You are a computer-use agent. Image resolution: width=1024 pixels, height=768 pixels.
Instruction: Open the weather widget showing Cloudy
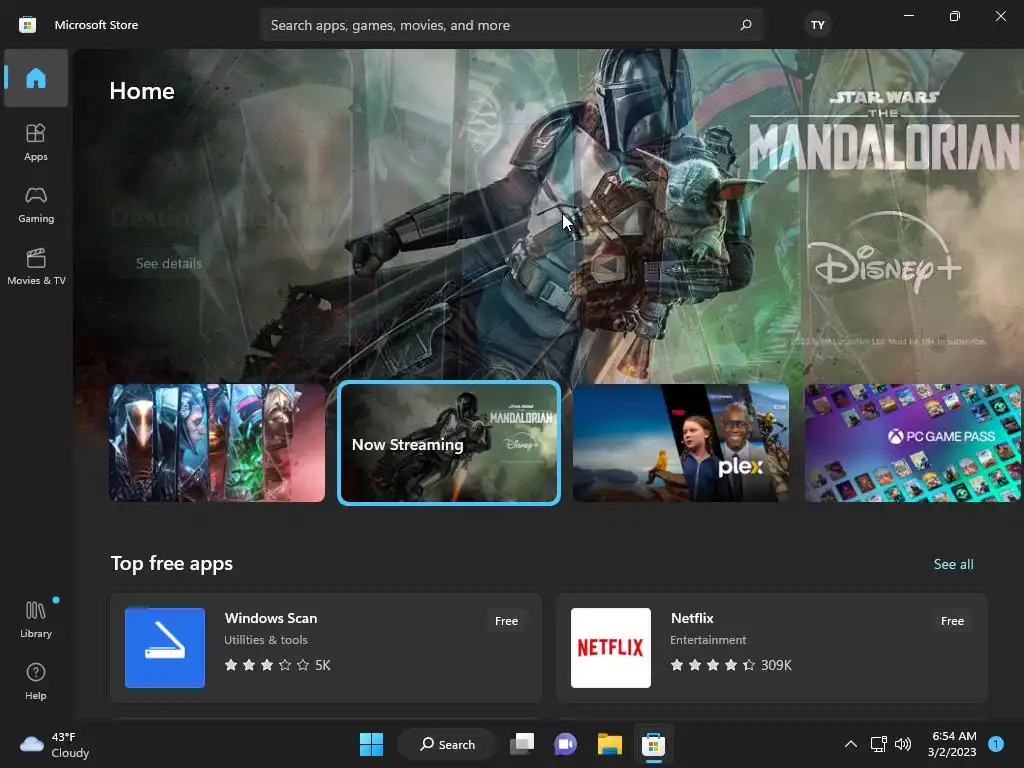pyautogui.click(x=55, y=744)
